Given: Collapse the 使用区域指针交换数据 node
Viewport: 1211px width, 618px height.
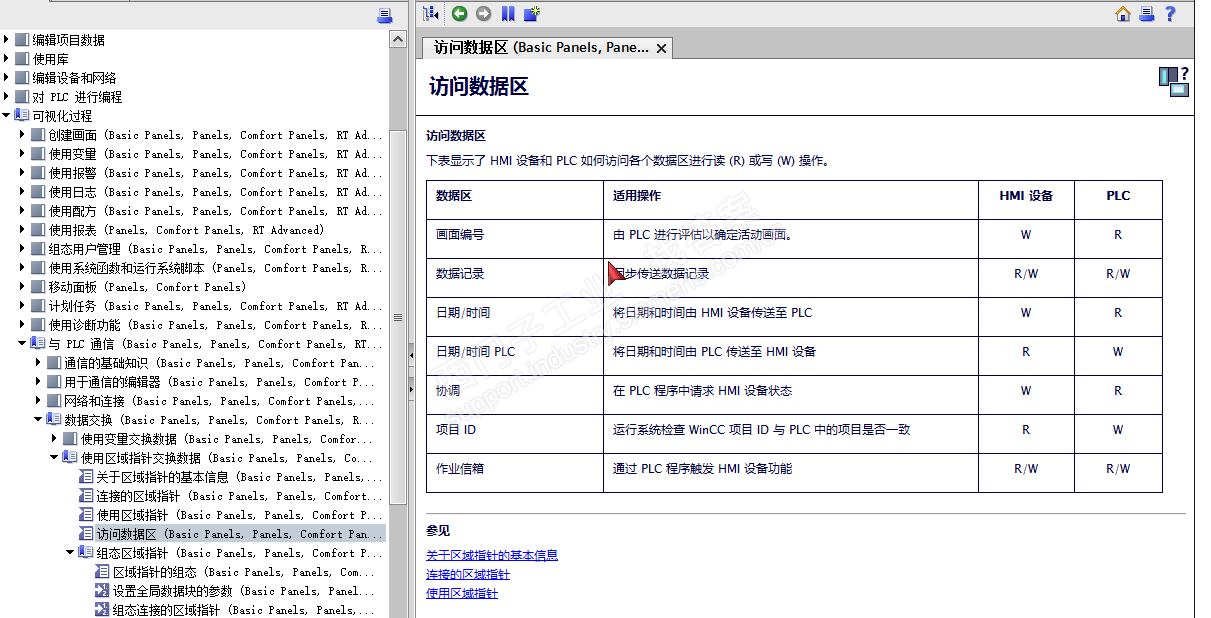Looking at the screenshot, I should click(x=55, y=458).
